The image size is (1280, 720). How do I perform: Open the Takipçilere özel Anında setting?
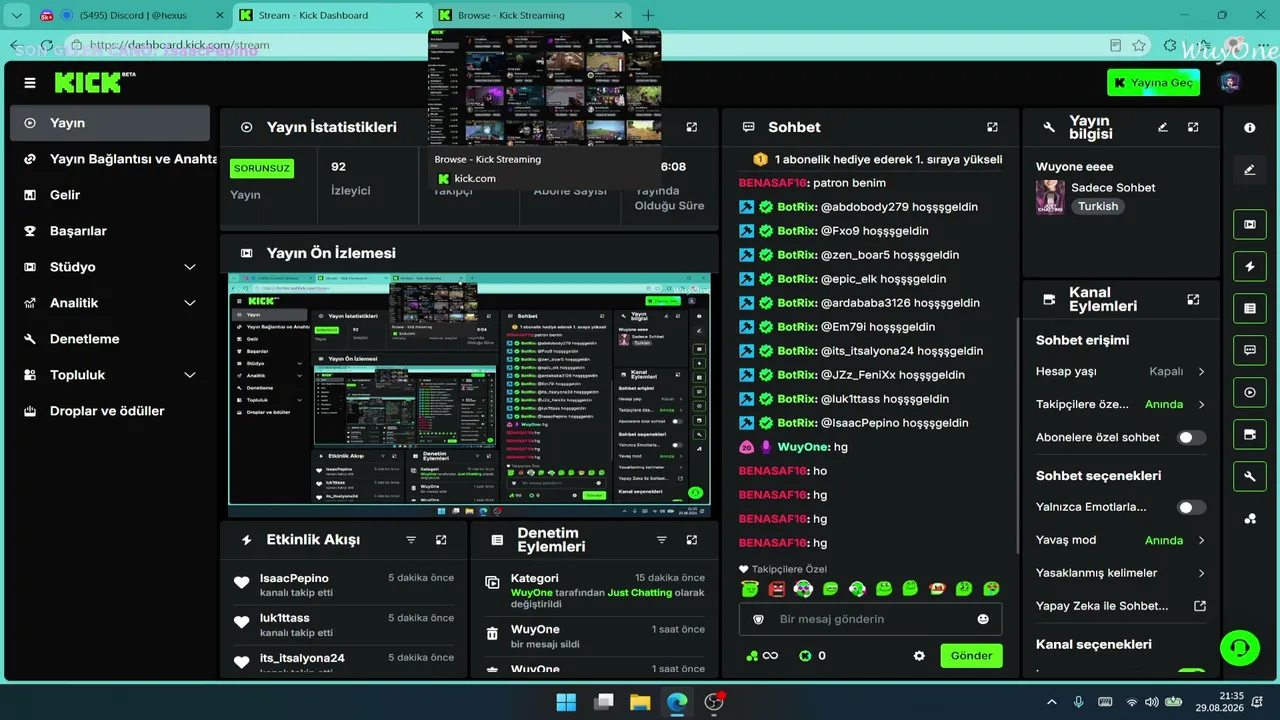(x=1120, y=405)
